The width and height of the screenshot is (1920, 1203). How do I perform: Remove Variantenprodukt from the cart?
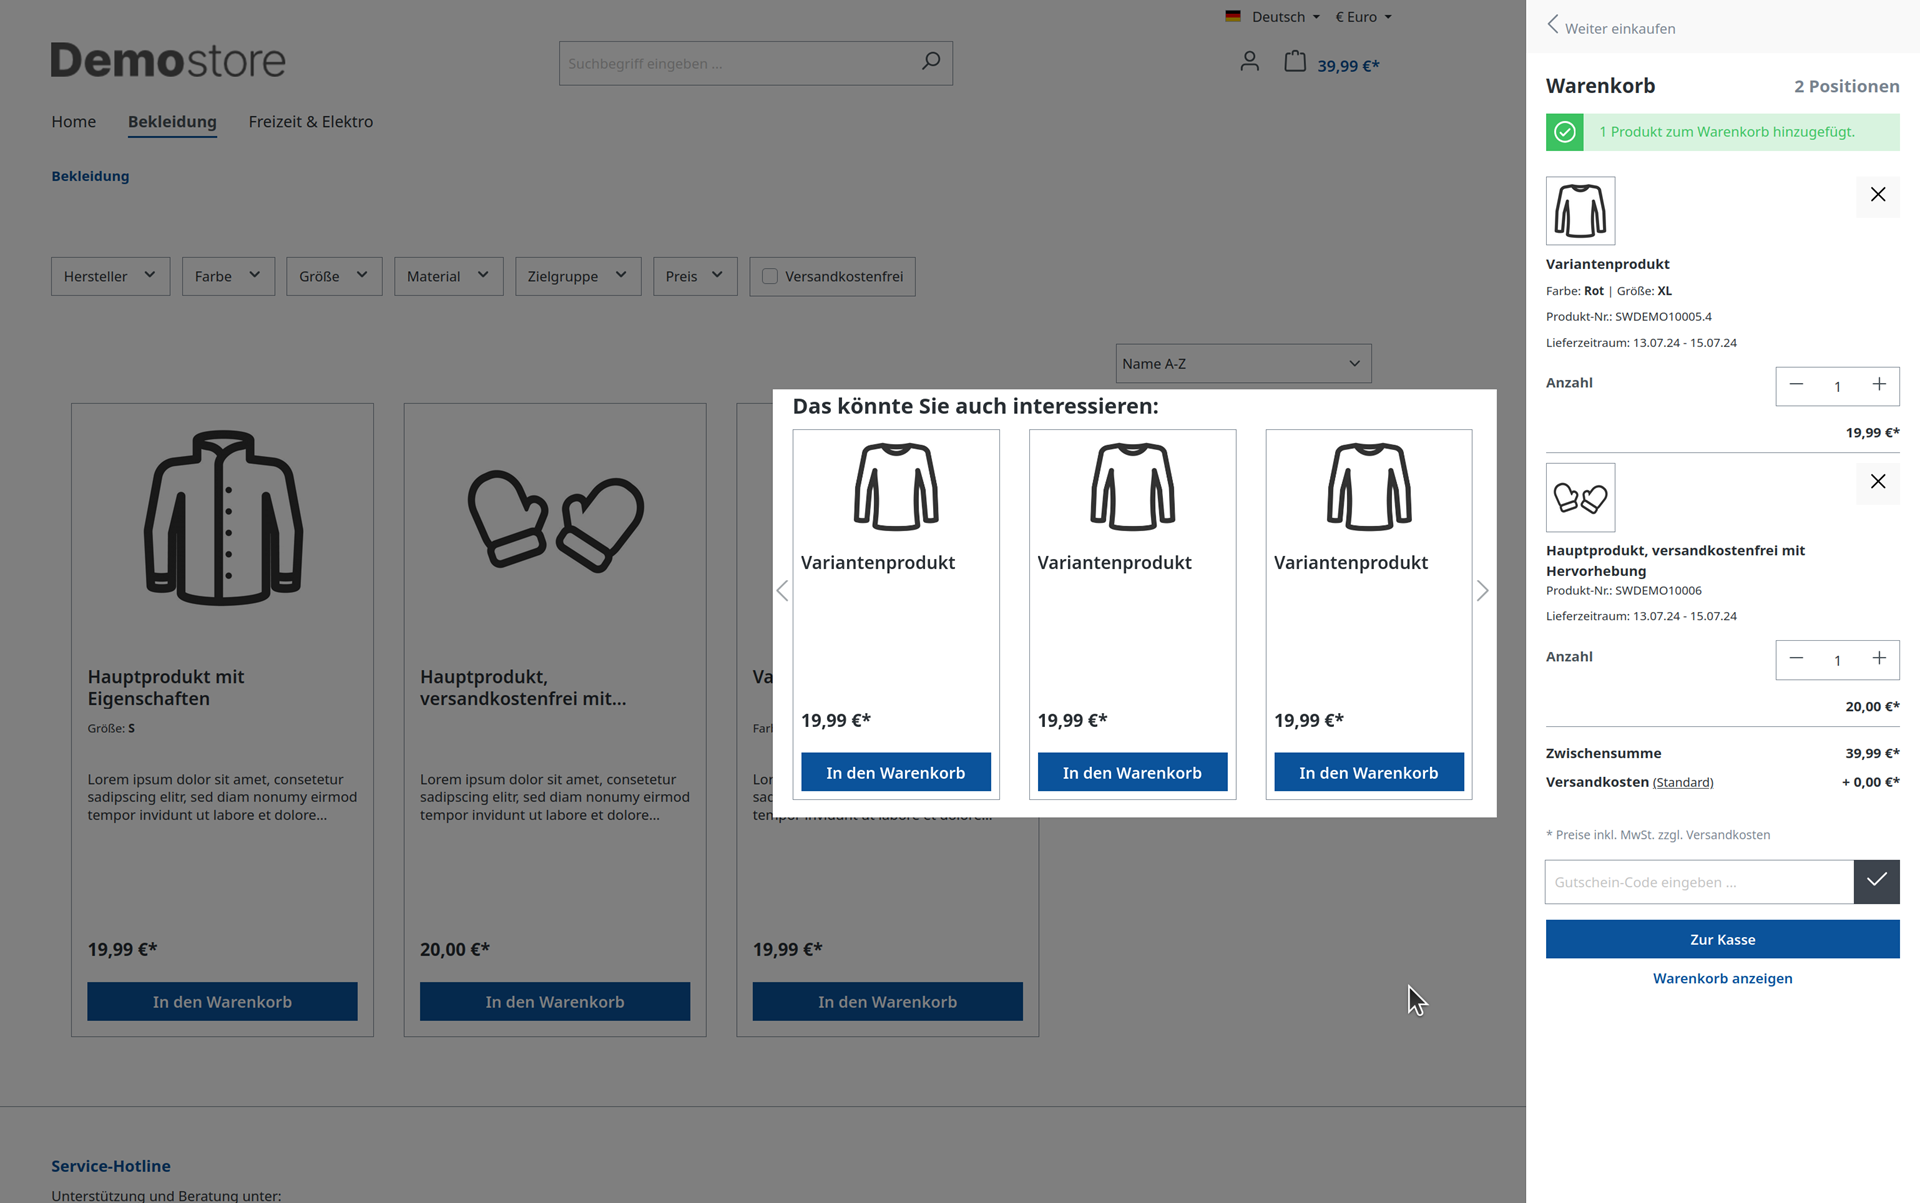1878,195
